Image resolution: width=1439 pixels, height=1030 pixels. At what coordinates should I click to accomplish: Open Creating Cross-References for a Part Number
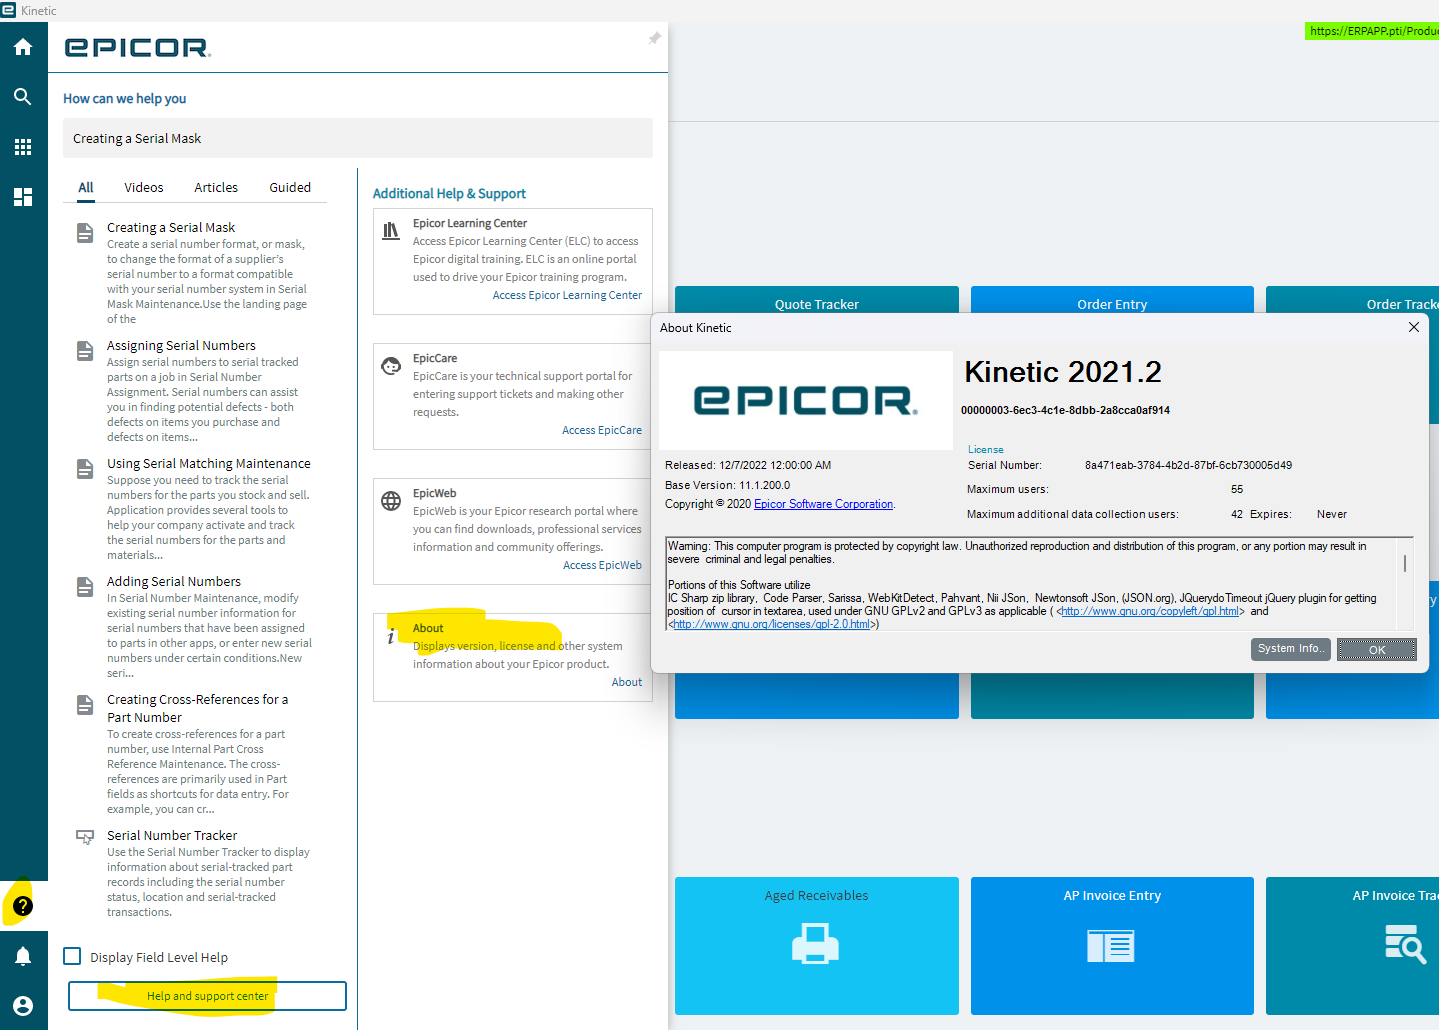coord(197,708)
